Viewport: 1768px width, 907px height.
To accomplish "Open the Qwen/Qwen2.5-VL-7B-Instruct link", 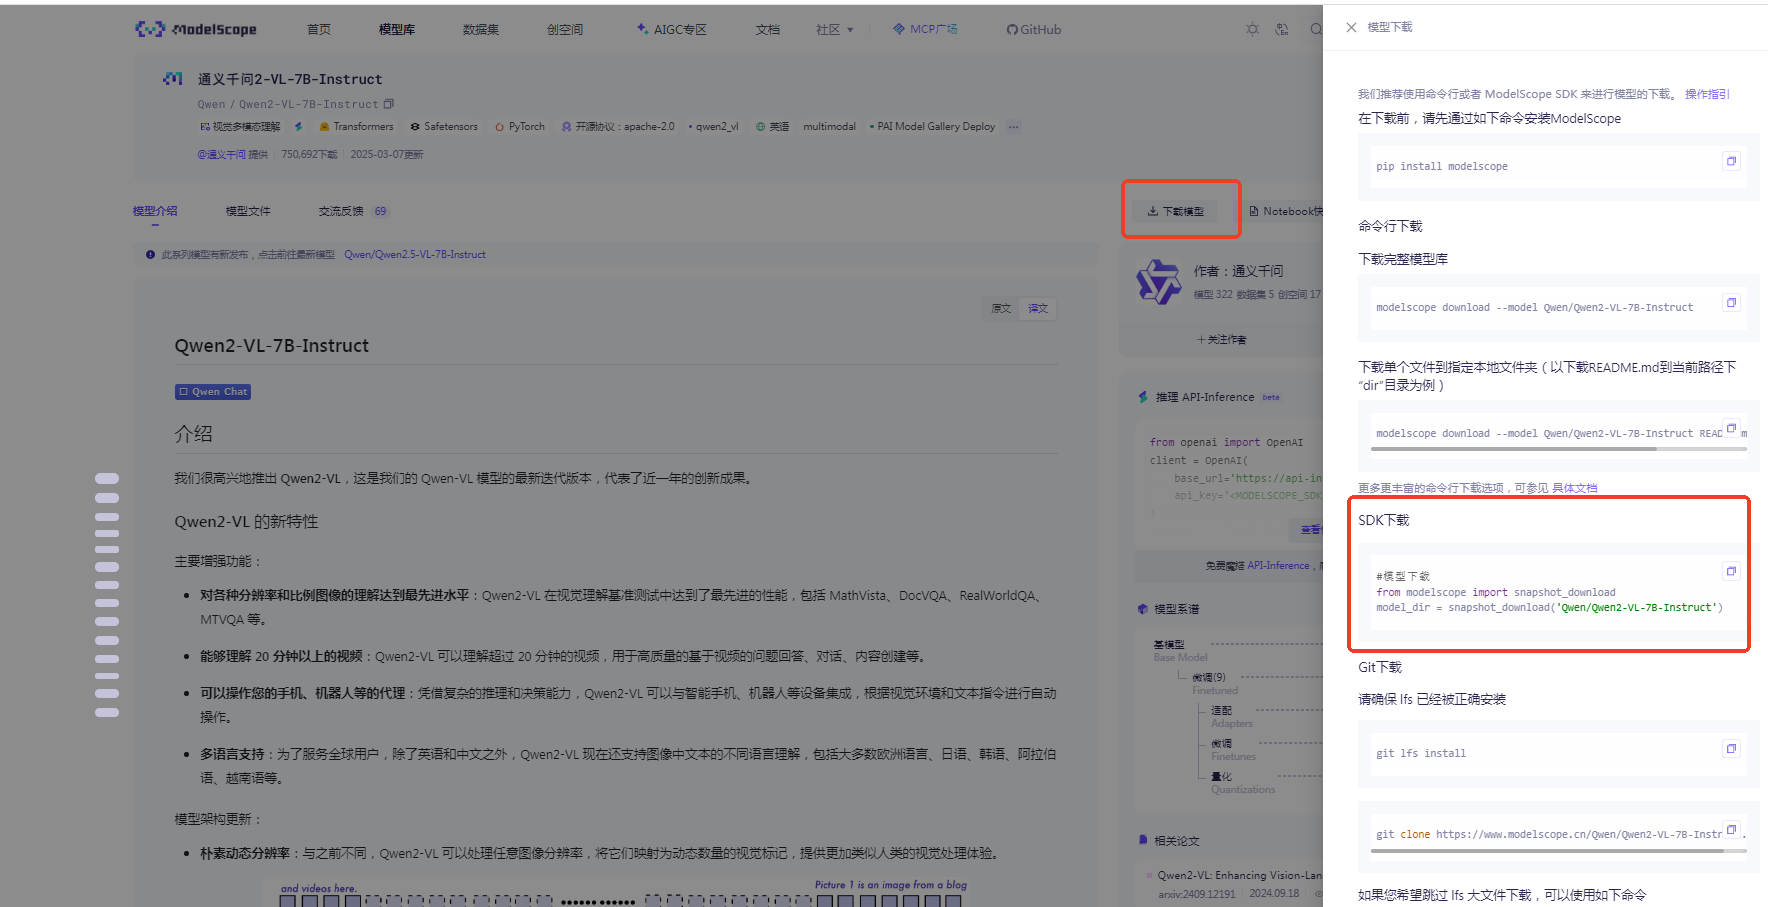I will pyautogui.click(x=415, y=254).
